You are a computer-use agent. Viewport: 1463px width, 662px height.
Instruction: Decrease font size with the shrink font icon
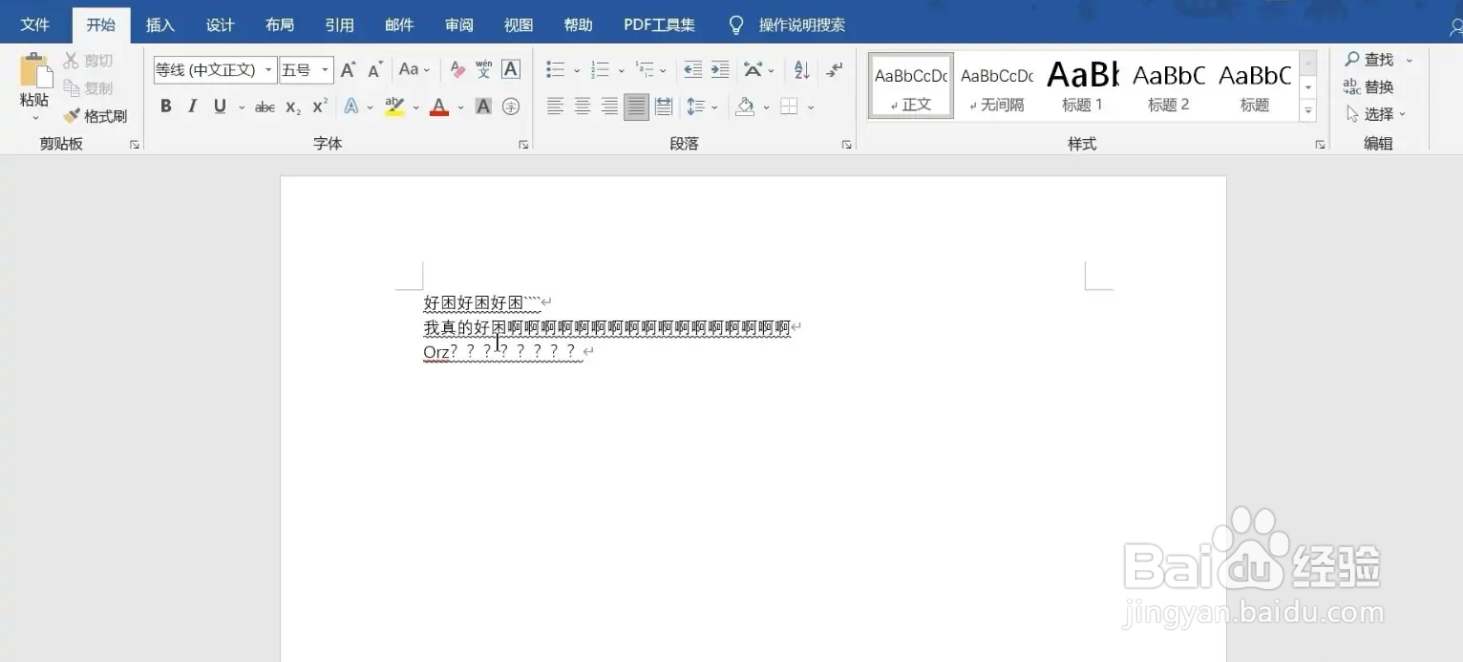[375, 70]
